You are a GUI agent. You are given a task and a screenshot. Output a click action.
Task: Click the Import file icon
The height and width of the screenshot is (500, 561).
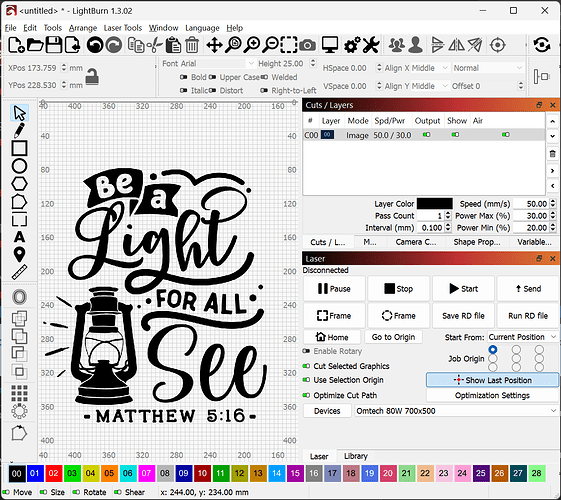tap(73, 45)
